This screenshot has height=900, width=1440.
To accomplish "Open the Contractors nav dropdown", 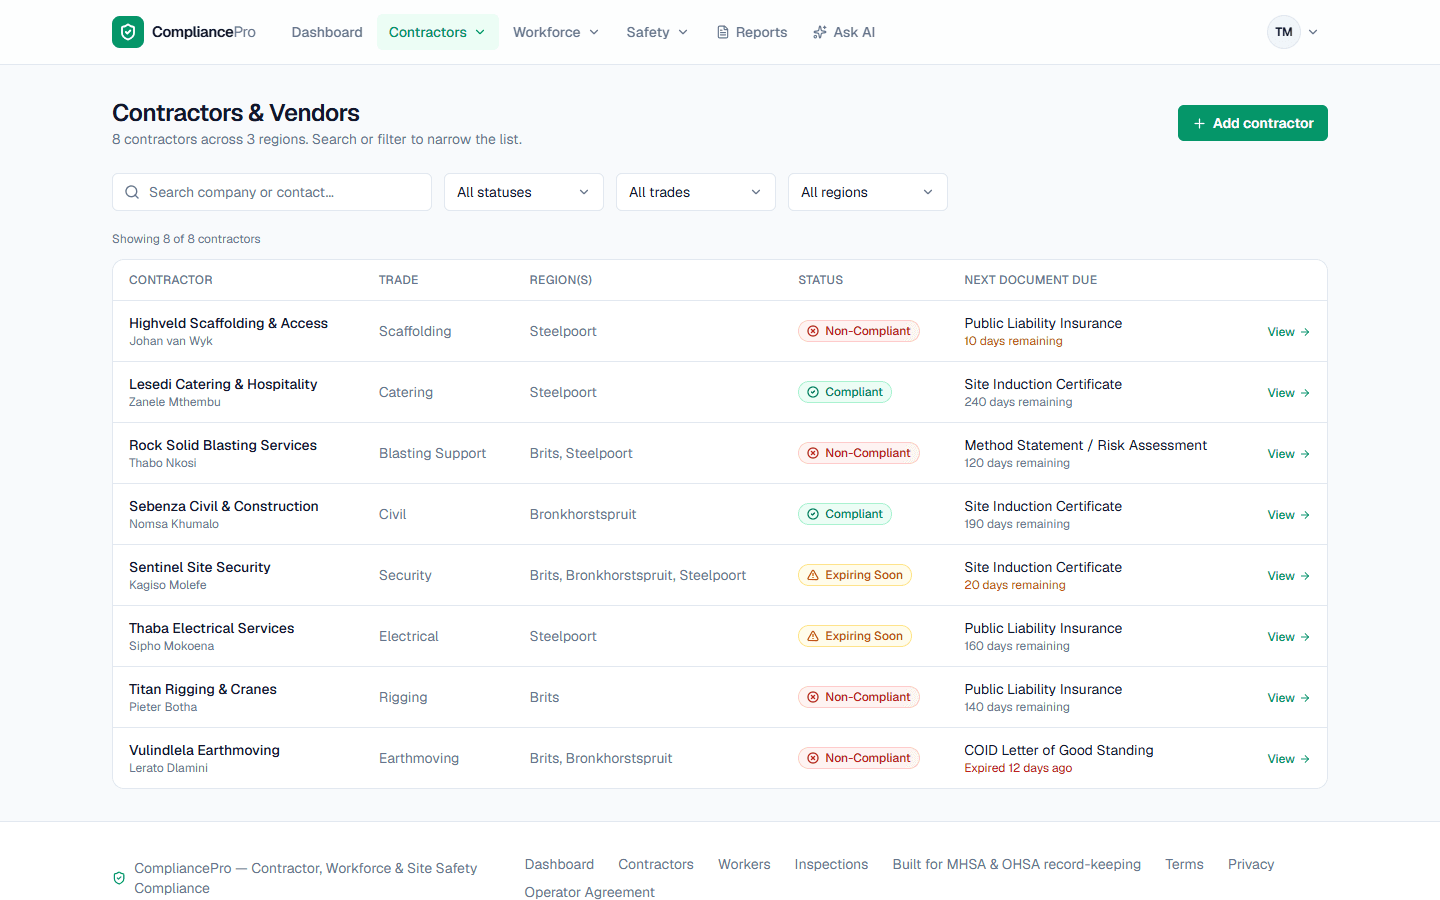I will (x=438, y=32).
